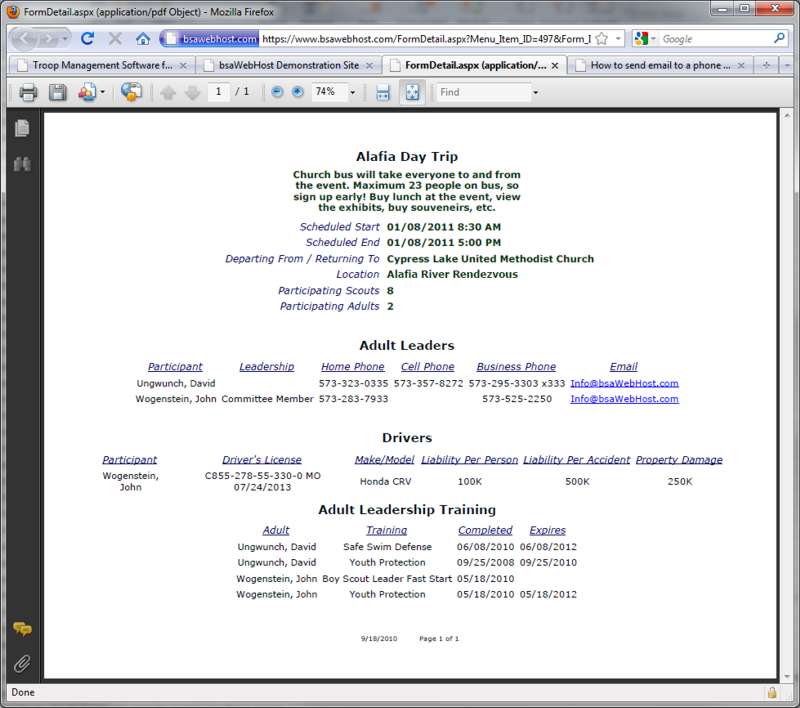The height and width of the screenshot is (708, 800).
Task: Open the Pages thumbnail panel
Action: click(x=22, y=128)
